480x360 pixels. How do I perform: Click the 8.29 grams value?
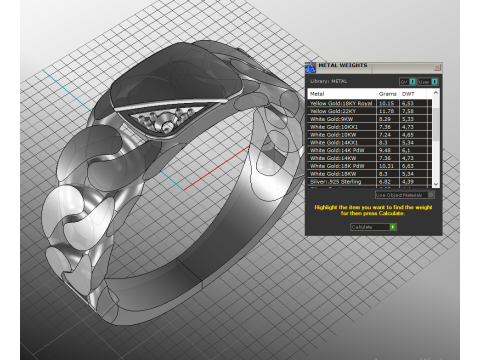[x=385, y=119]
